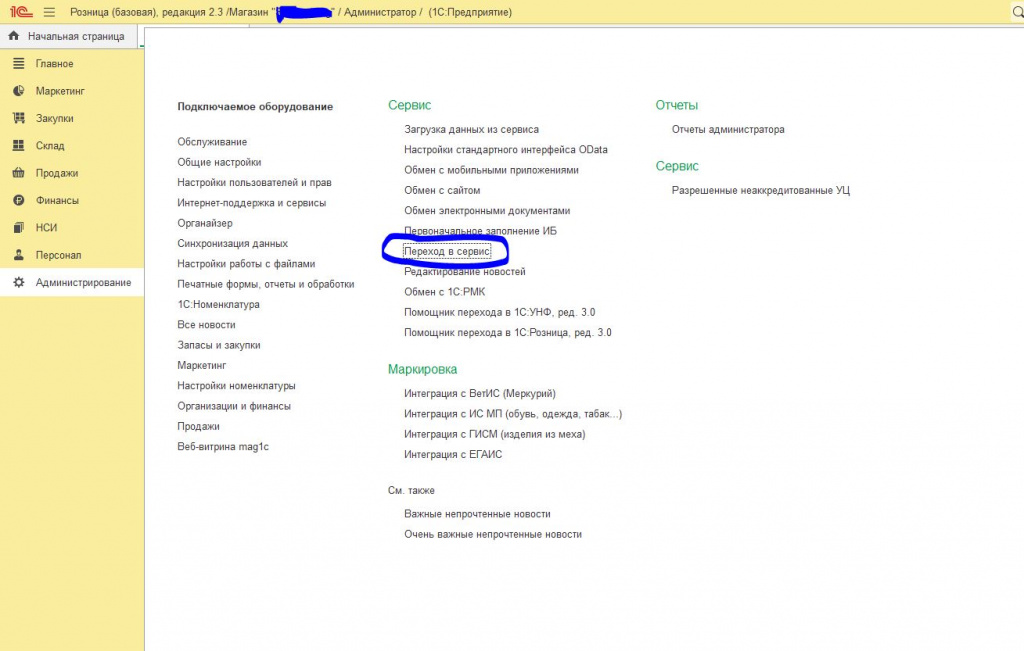
Task: Open the Продажи sidebar section
Action: pos(57,173)
